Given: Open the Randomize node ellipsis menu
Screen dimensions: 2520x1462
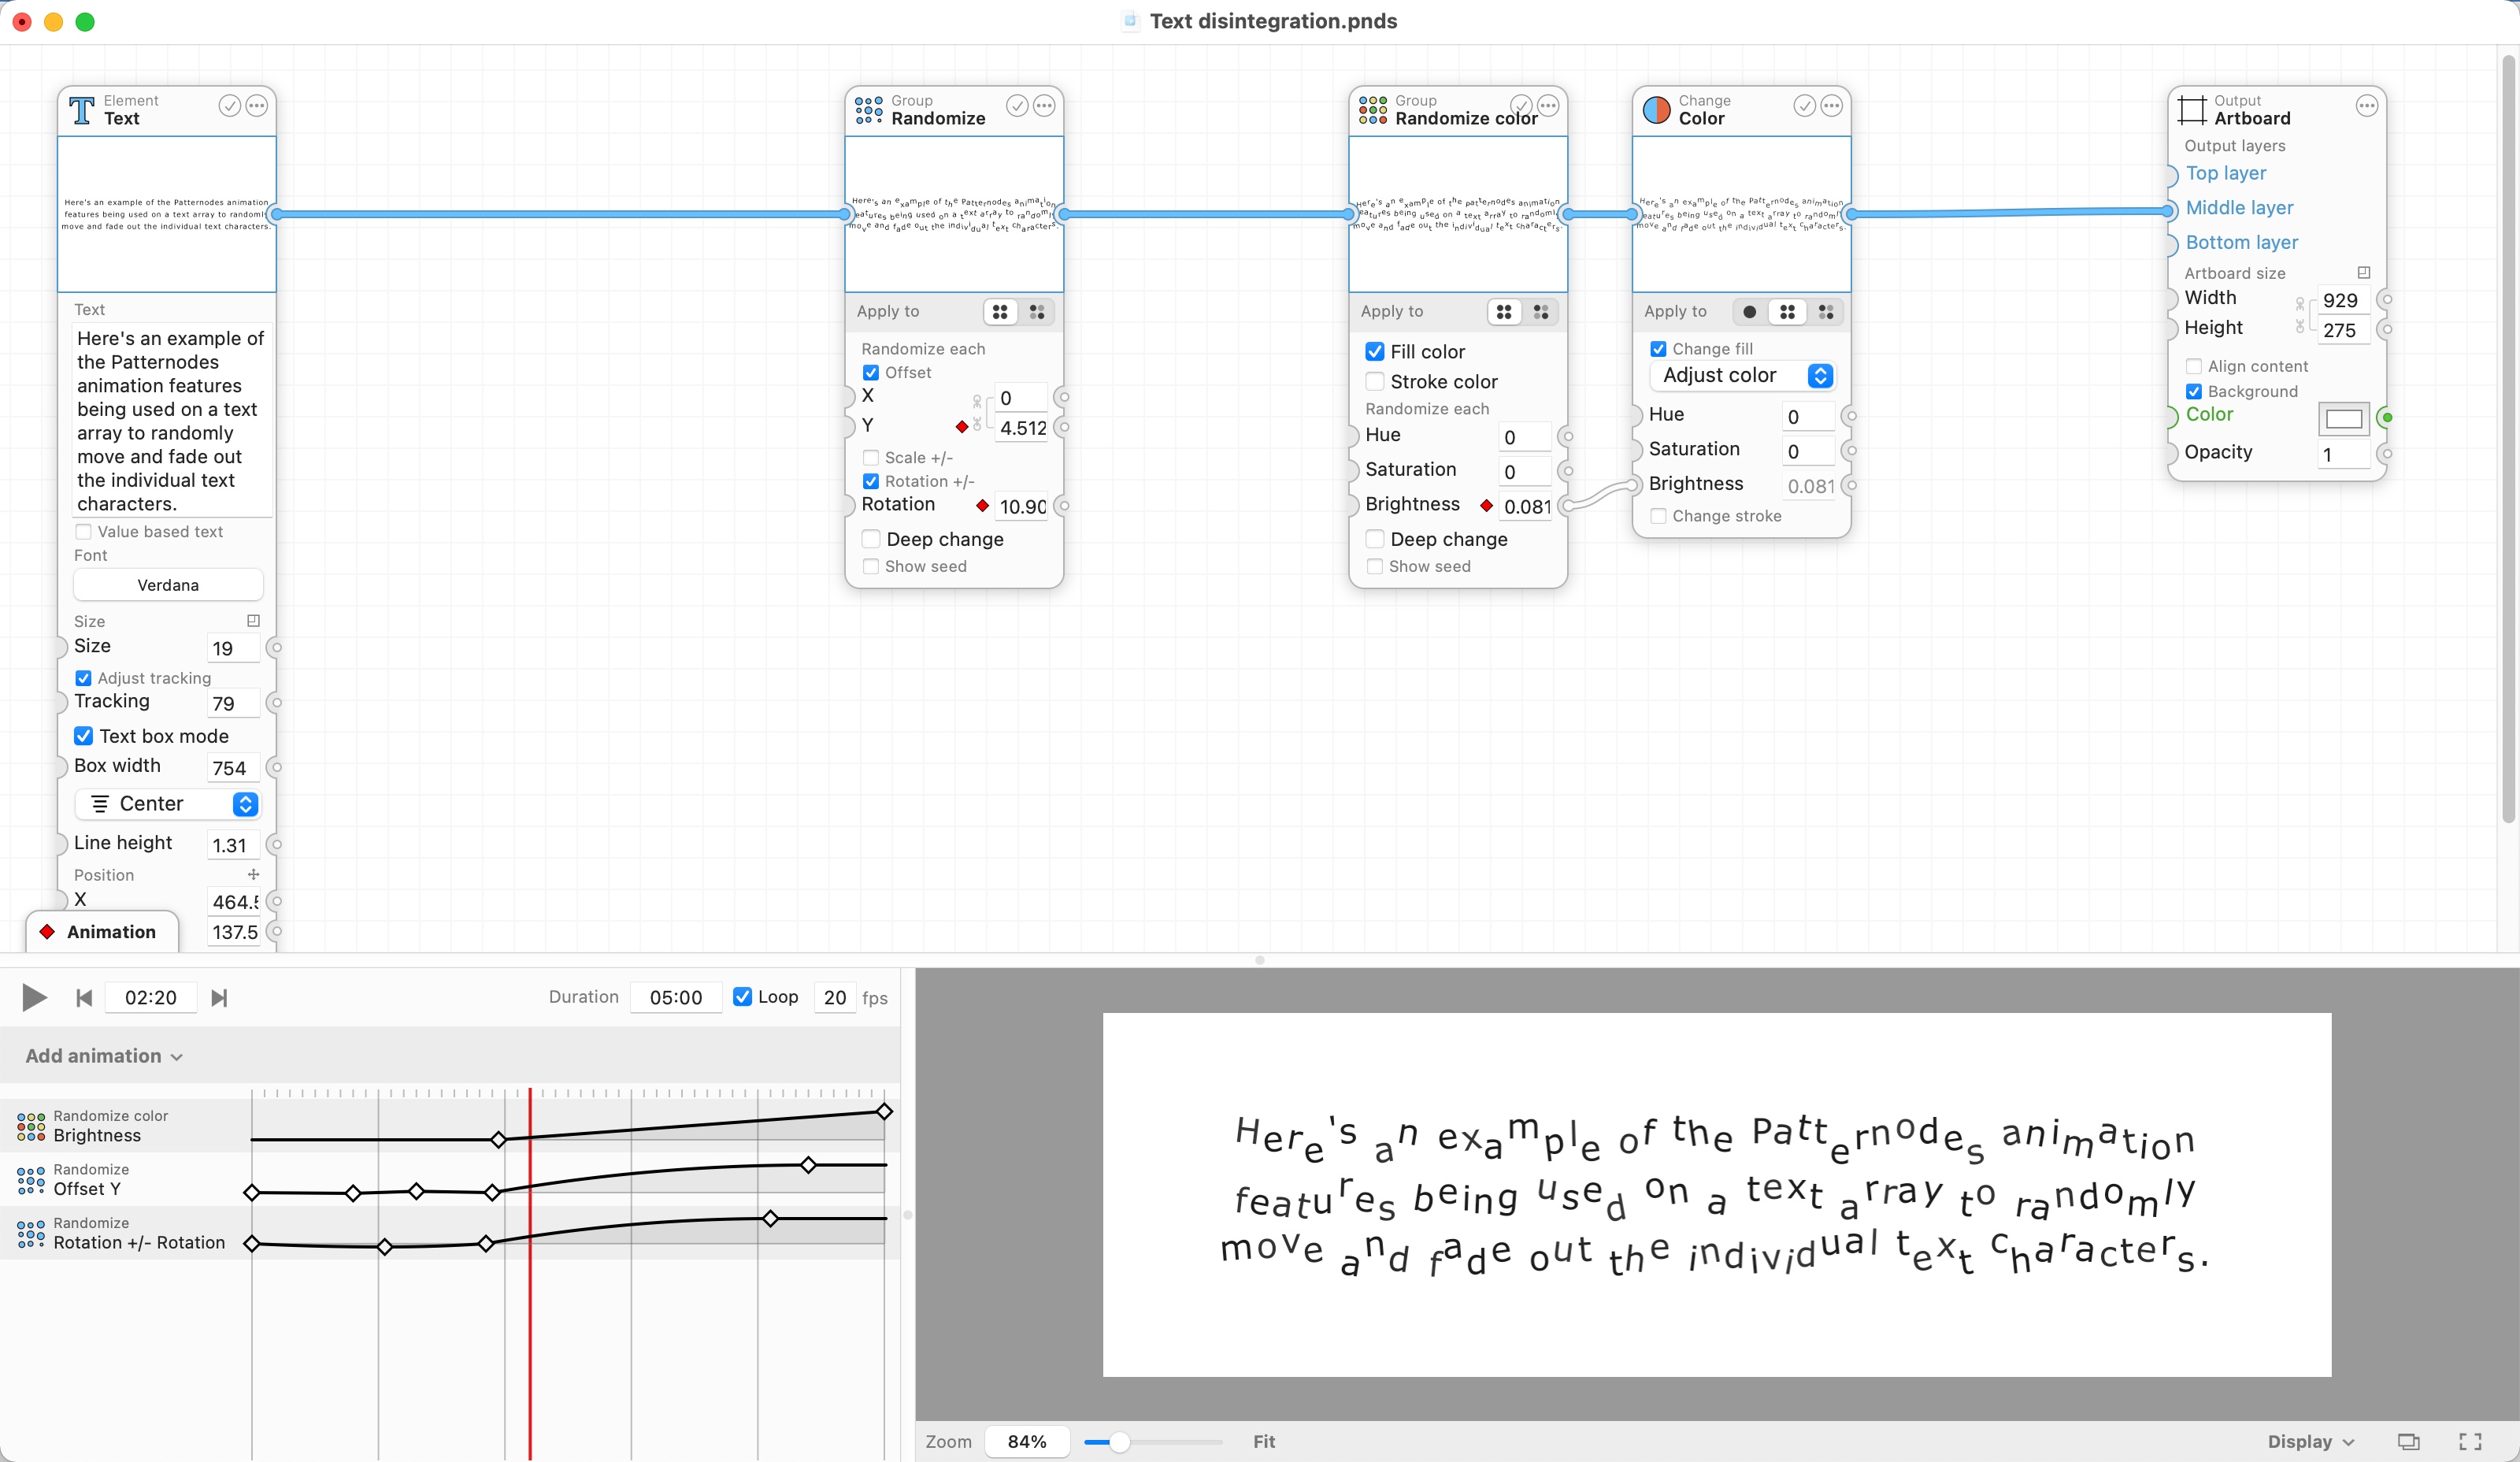Looking at the screenshot, I should coord(1044,106).
